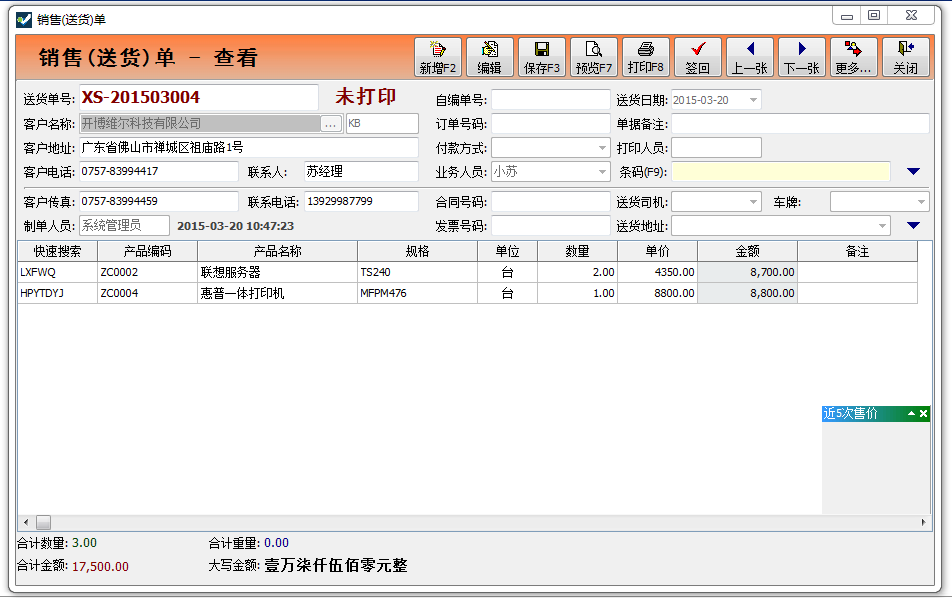Close the 近5次售价 panel
Screen dimensions: 952x598
pyautogui.click(x=924, y=414)
